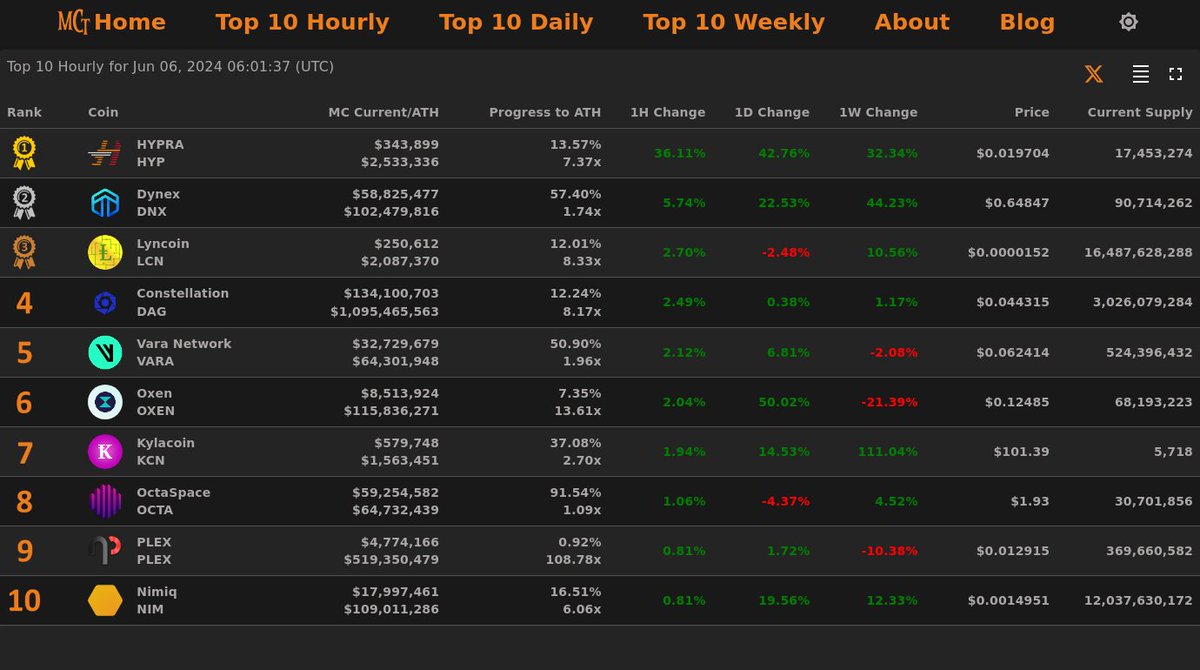Open the Oxen coin link
Screen dimensions: 1200x670
[x=154, y=393]
